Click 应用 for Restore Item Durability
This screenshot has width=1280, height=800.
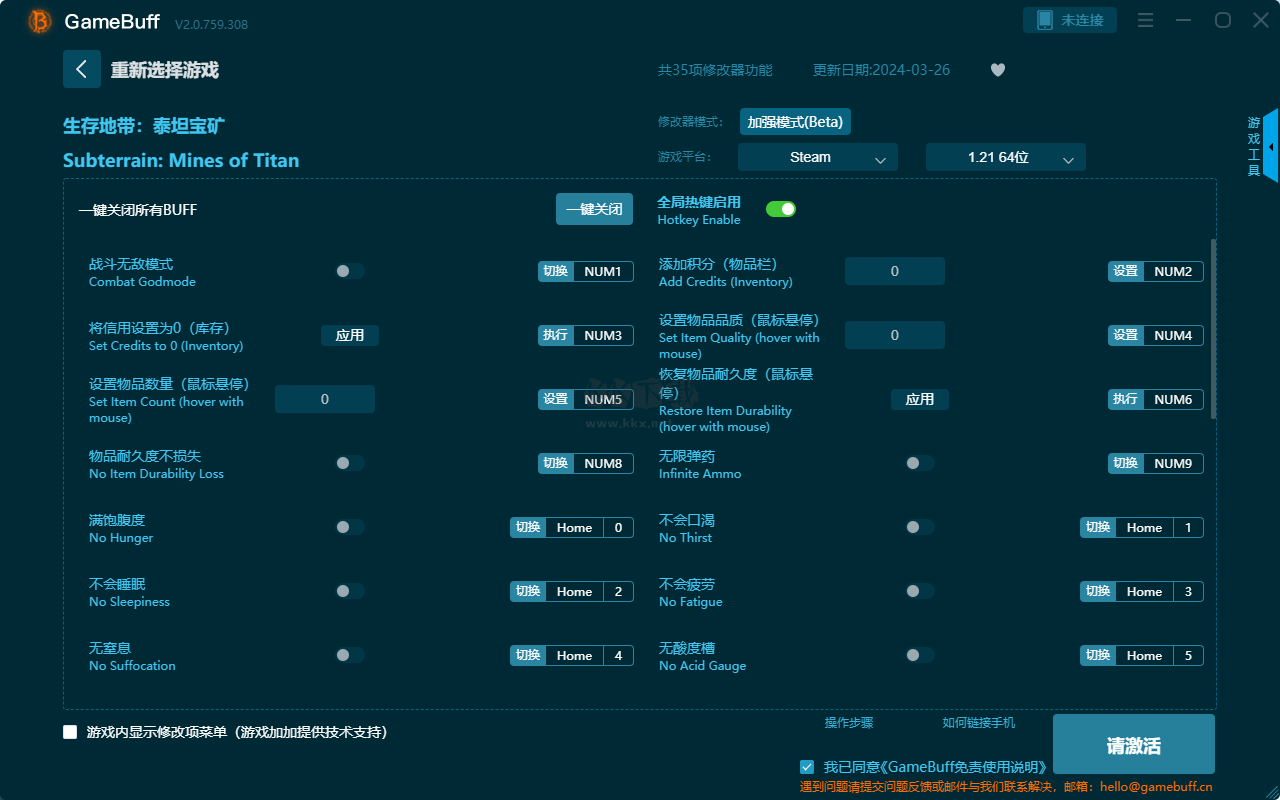[x=920, y=399]
